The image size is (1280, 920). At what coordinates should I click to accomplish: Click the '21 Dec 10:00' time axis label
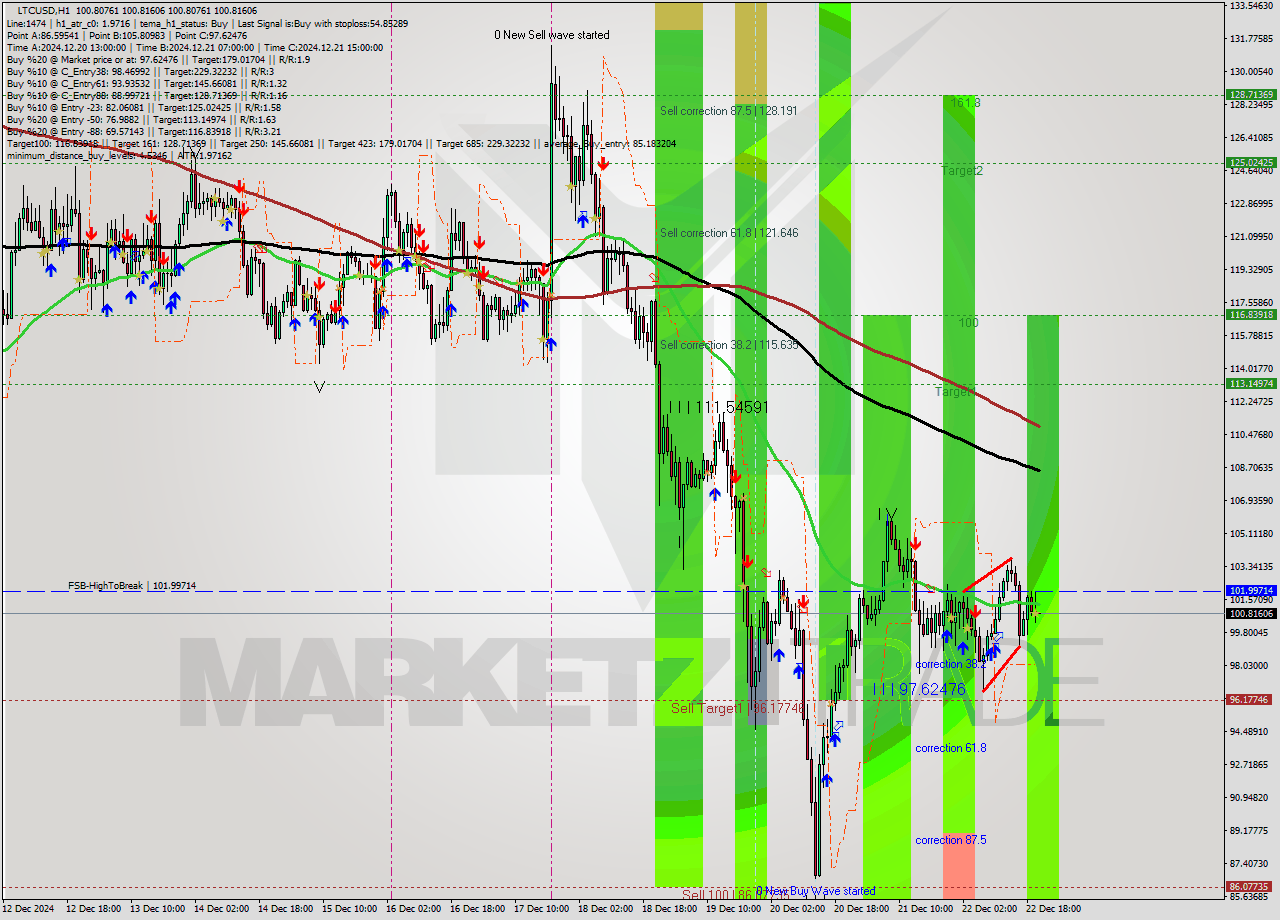pos(927,908)
